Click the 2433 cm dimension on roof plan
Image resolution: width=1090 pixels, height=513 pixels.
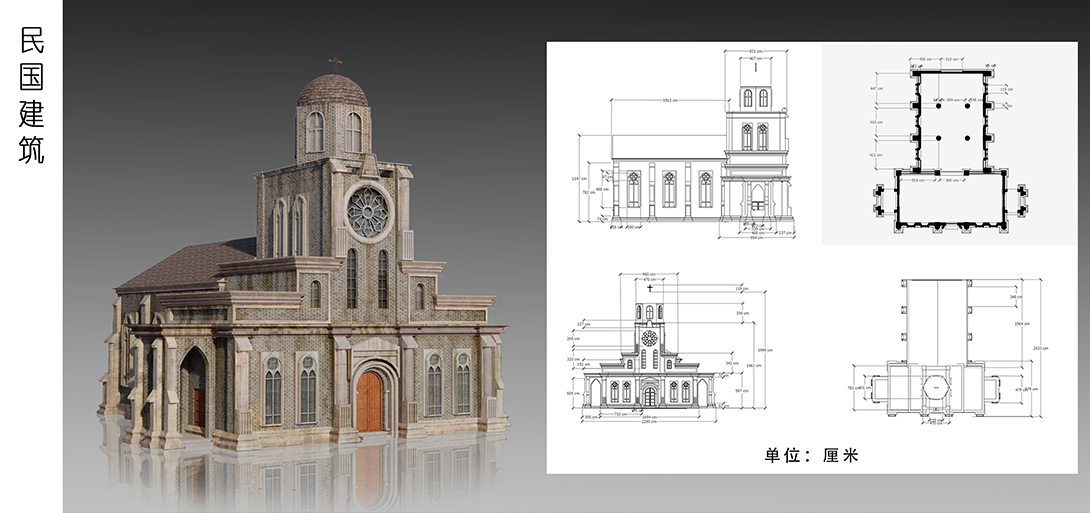(1040, 348)
